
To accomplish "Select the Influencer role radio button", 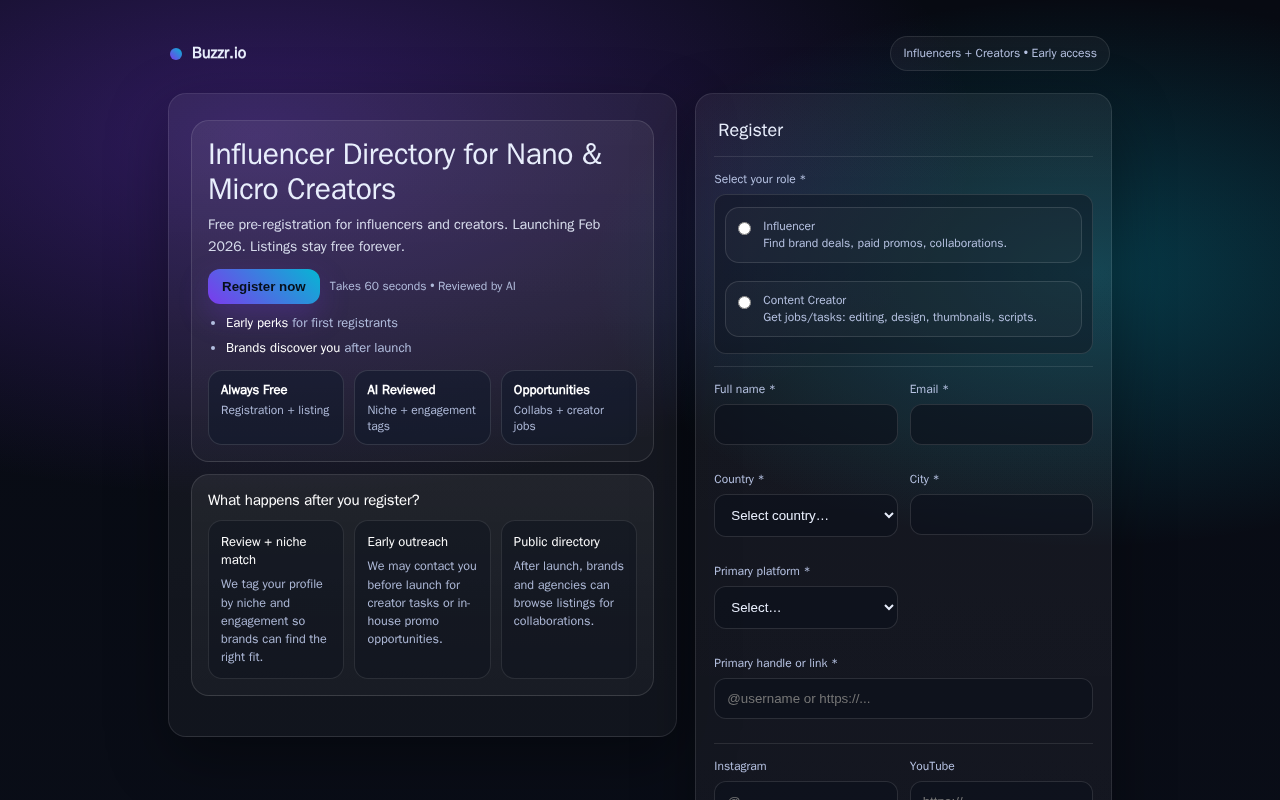I will click(x=744, y=228).
